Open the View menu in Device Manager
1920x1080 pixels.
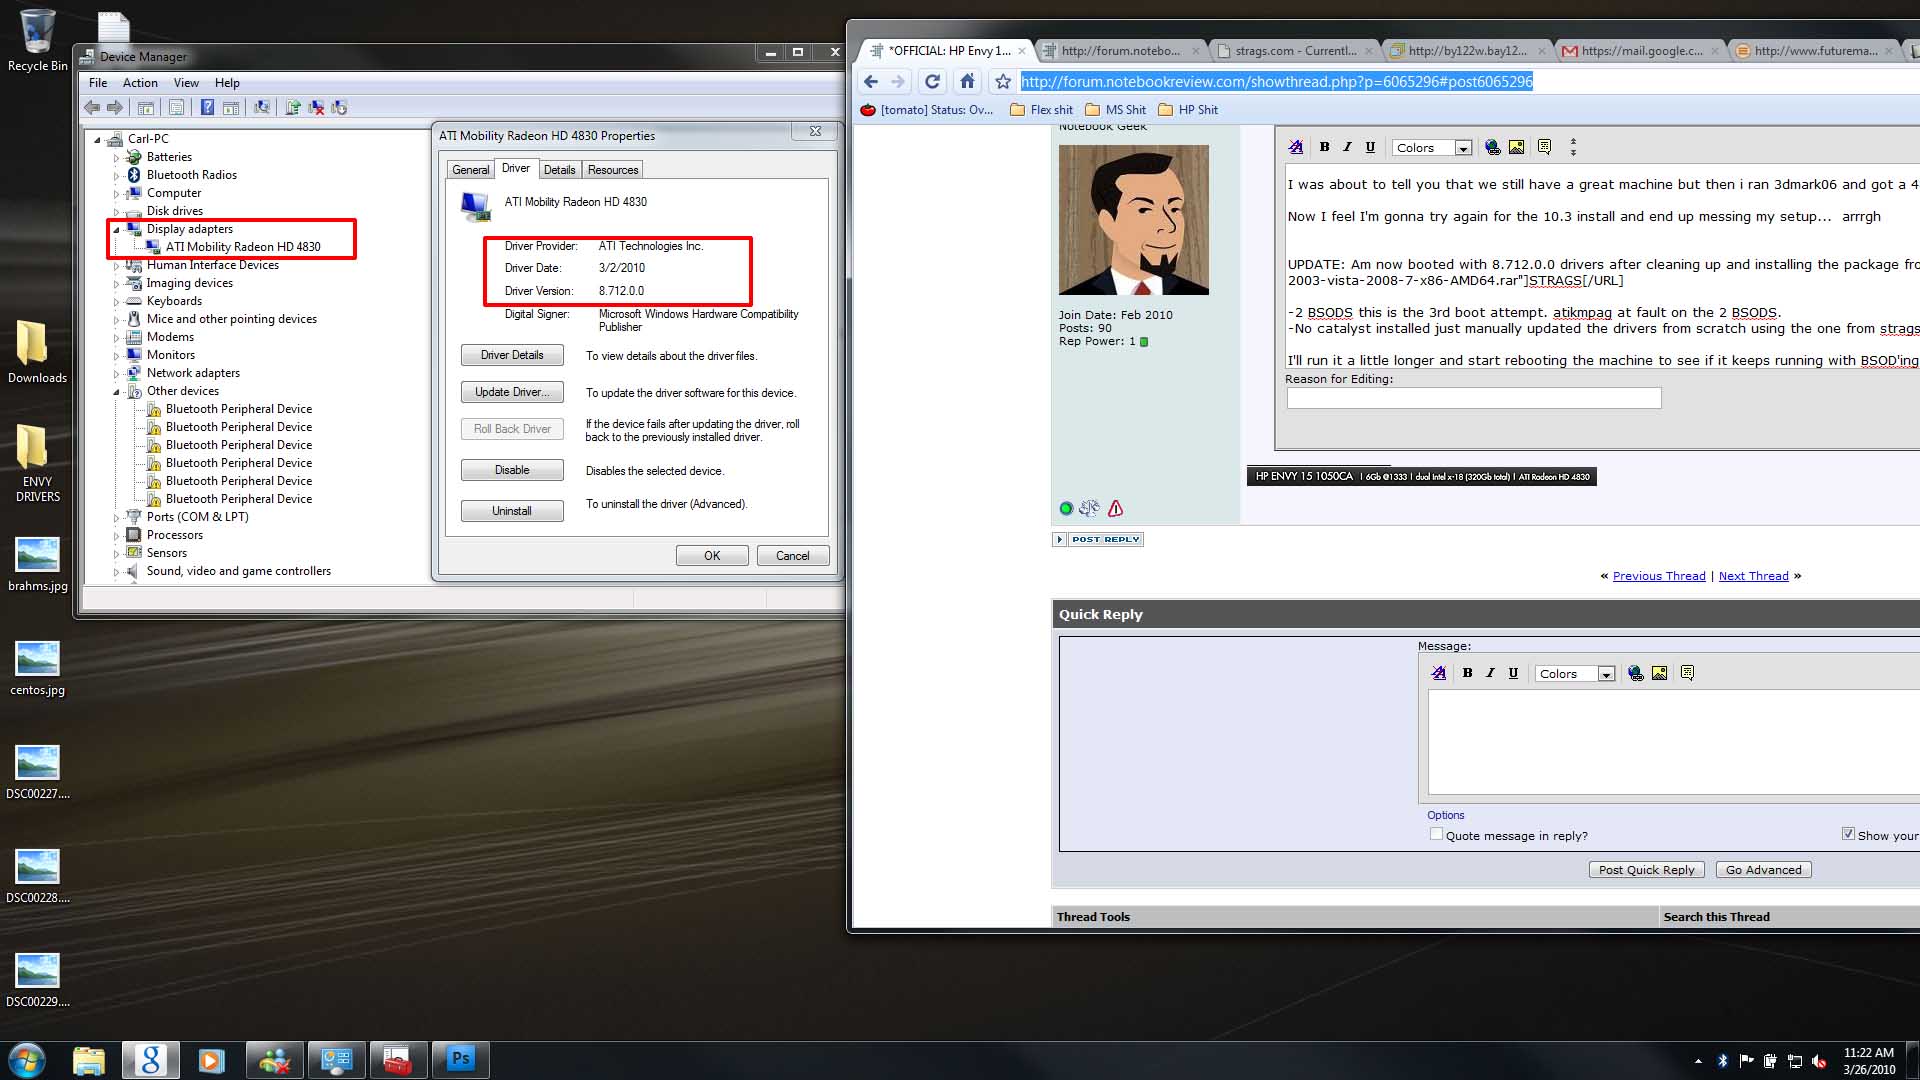(x=186, y=83)
